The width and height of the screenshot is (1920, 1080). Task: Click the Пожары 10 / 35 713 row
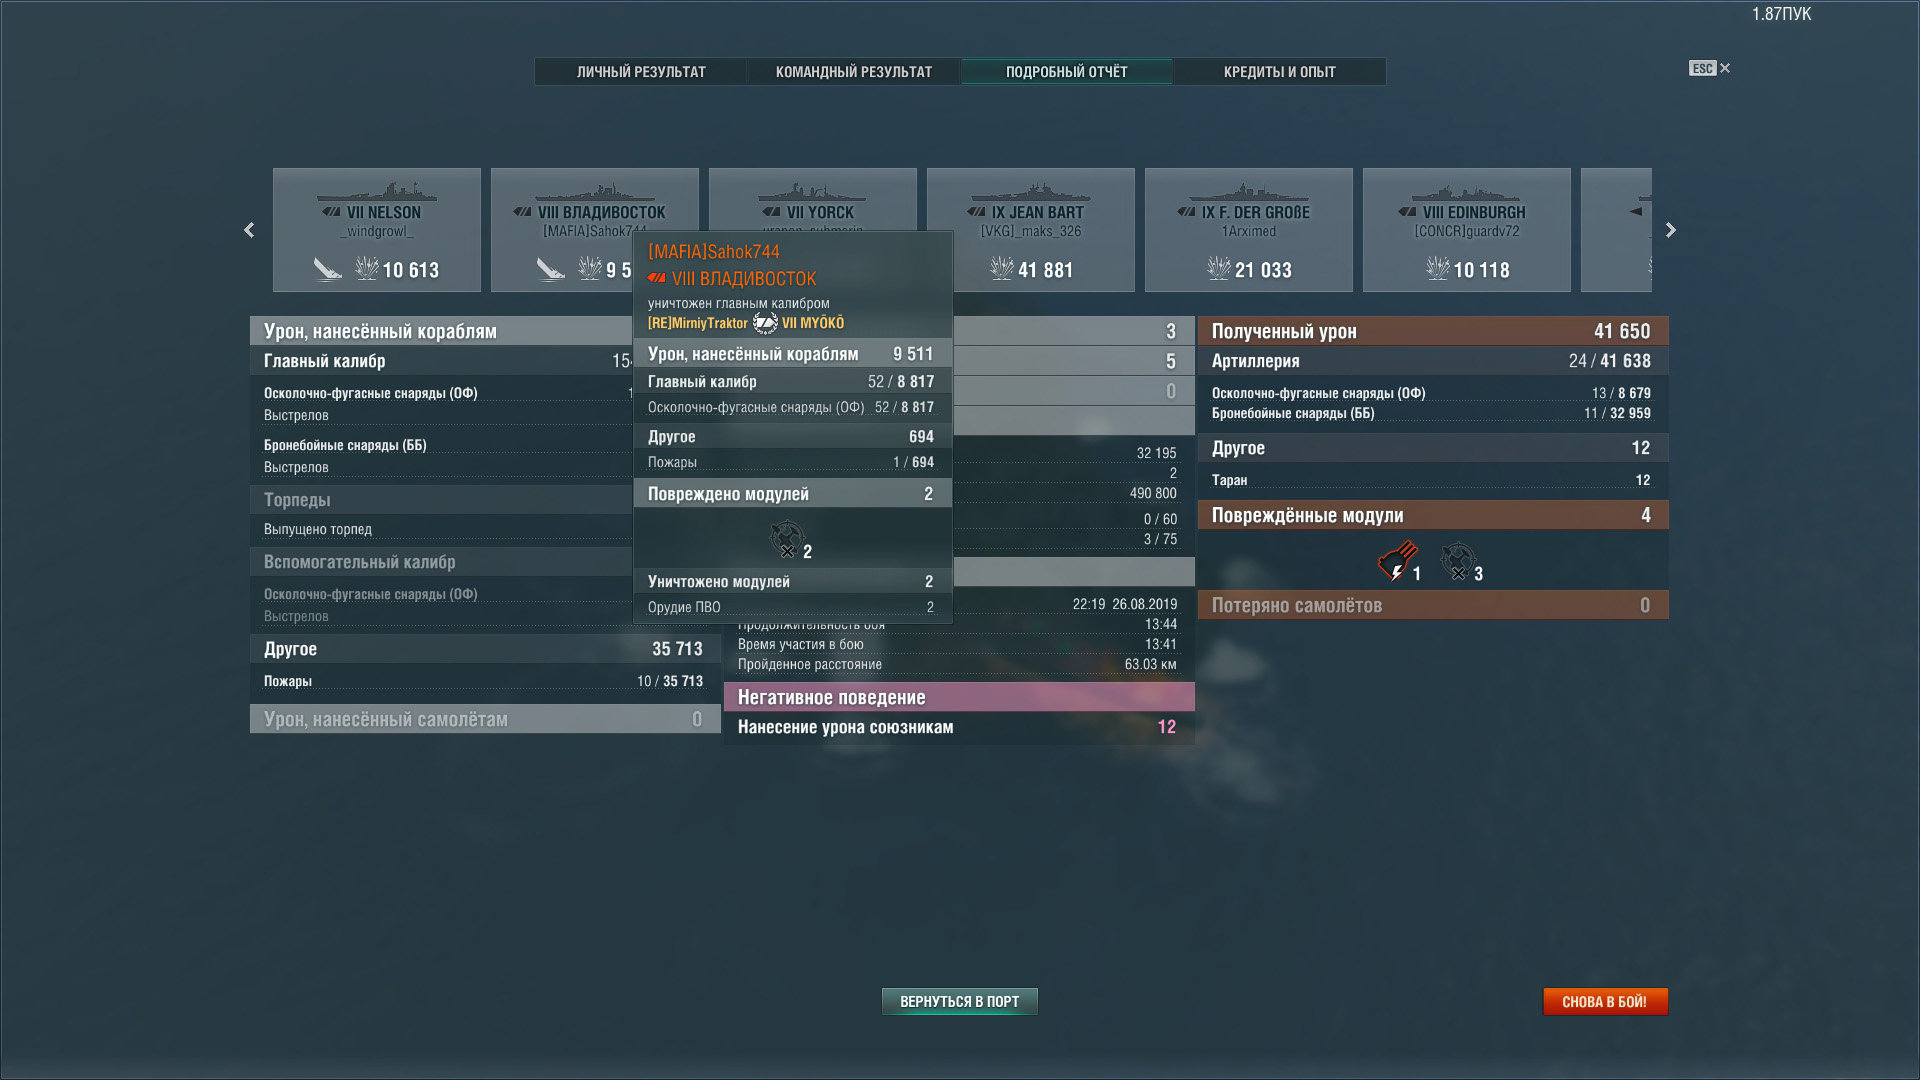(485, 681)
